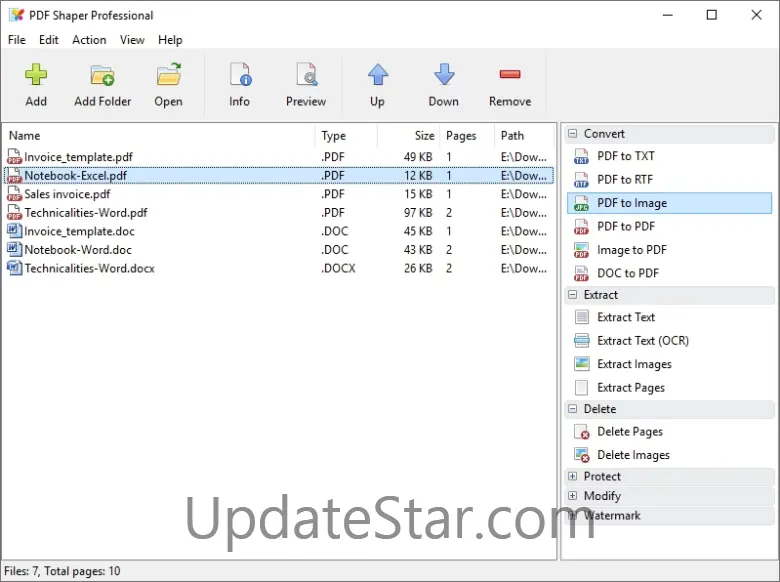
Task: Move selected file Up with arrow icon
Action: pyautogui.click(x=378, y=75)
